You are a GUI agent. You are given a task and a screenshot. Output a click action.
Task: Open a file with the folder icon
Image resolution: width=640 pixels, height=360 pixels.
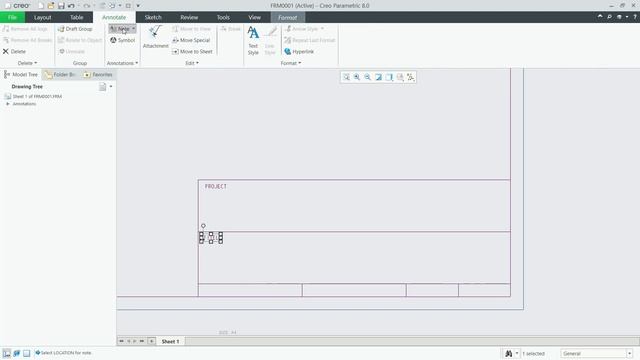click(x=51, y=6)
